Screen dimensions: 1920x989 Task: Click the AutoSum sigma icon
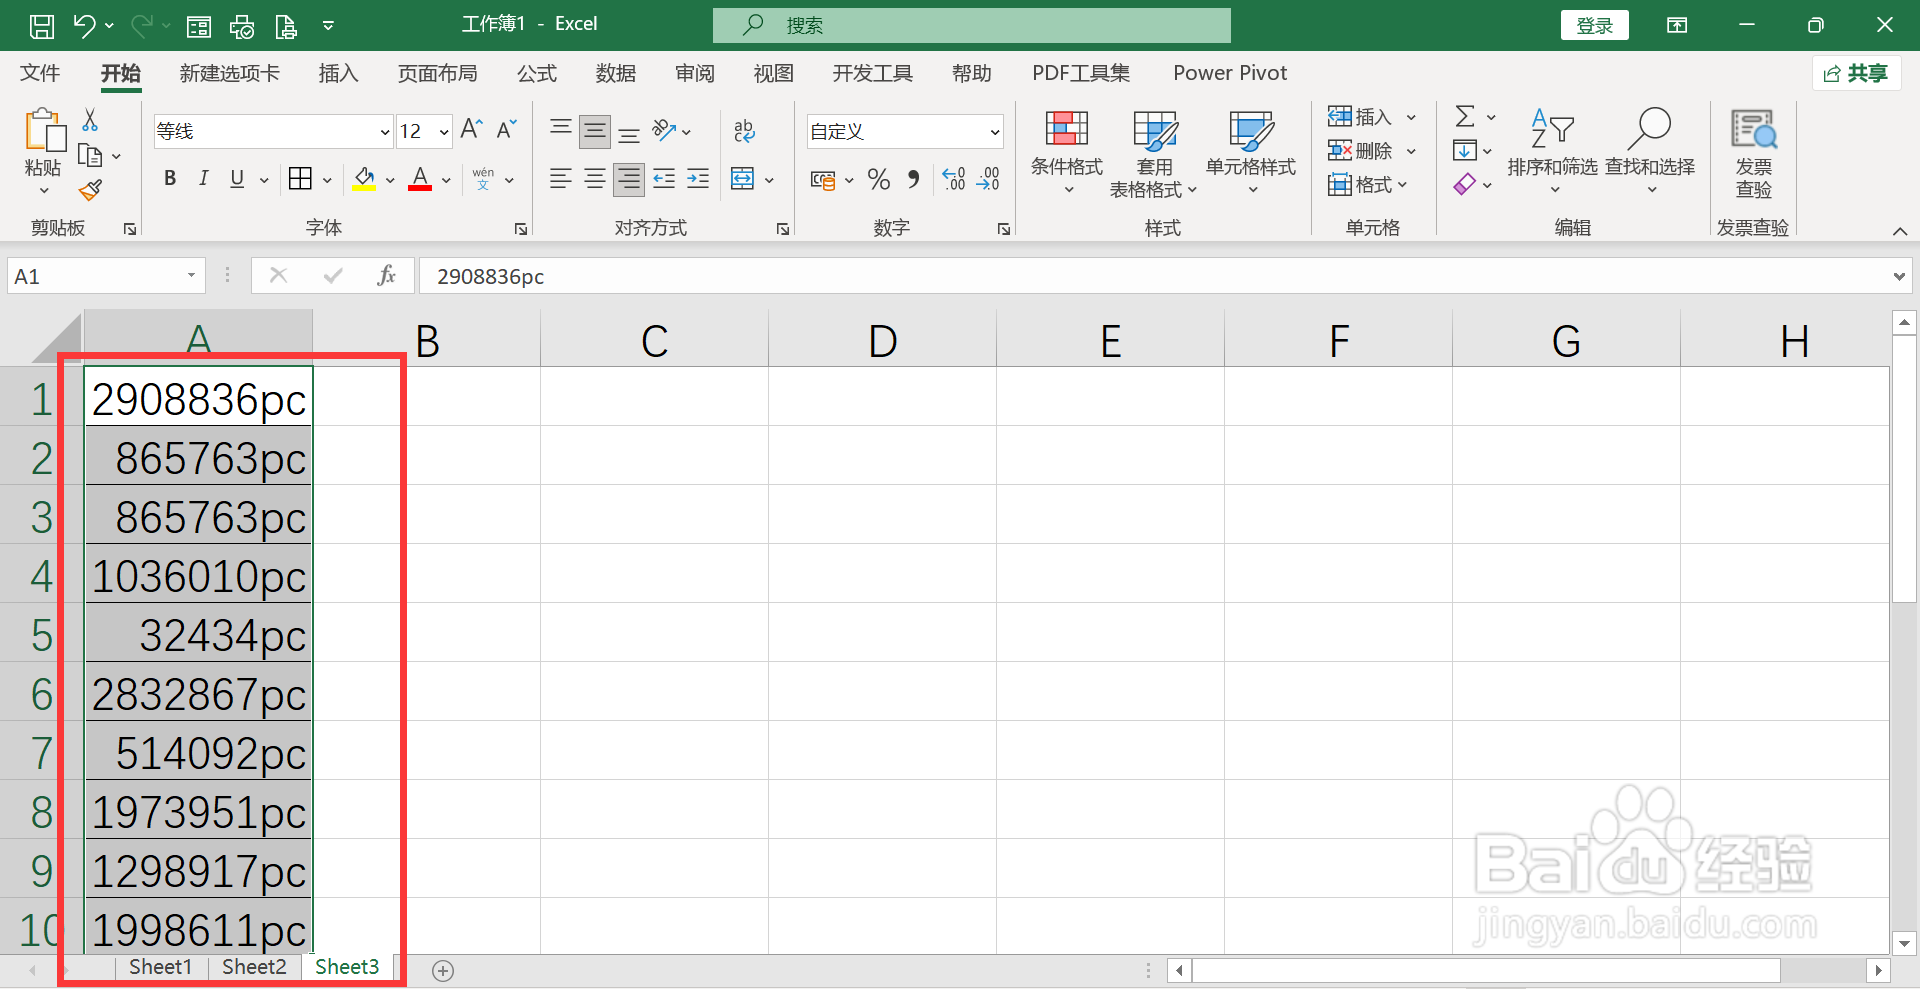tap(1465, 117)
